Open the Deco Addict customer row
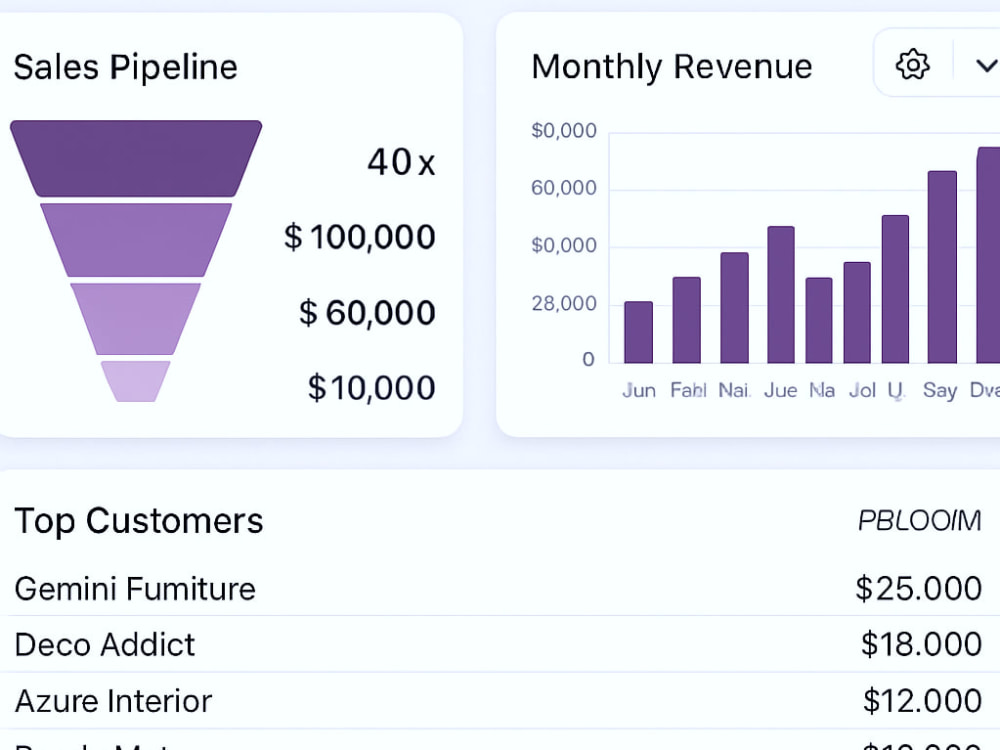1000x750 pixels. [497, 644]
